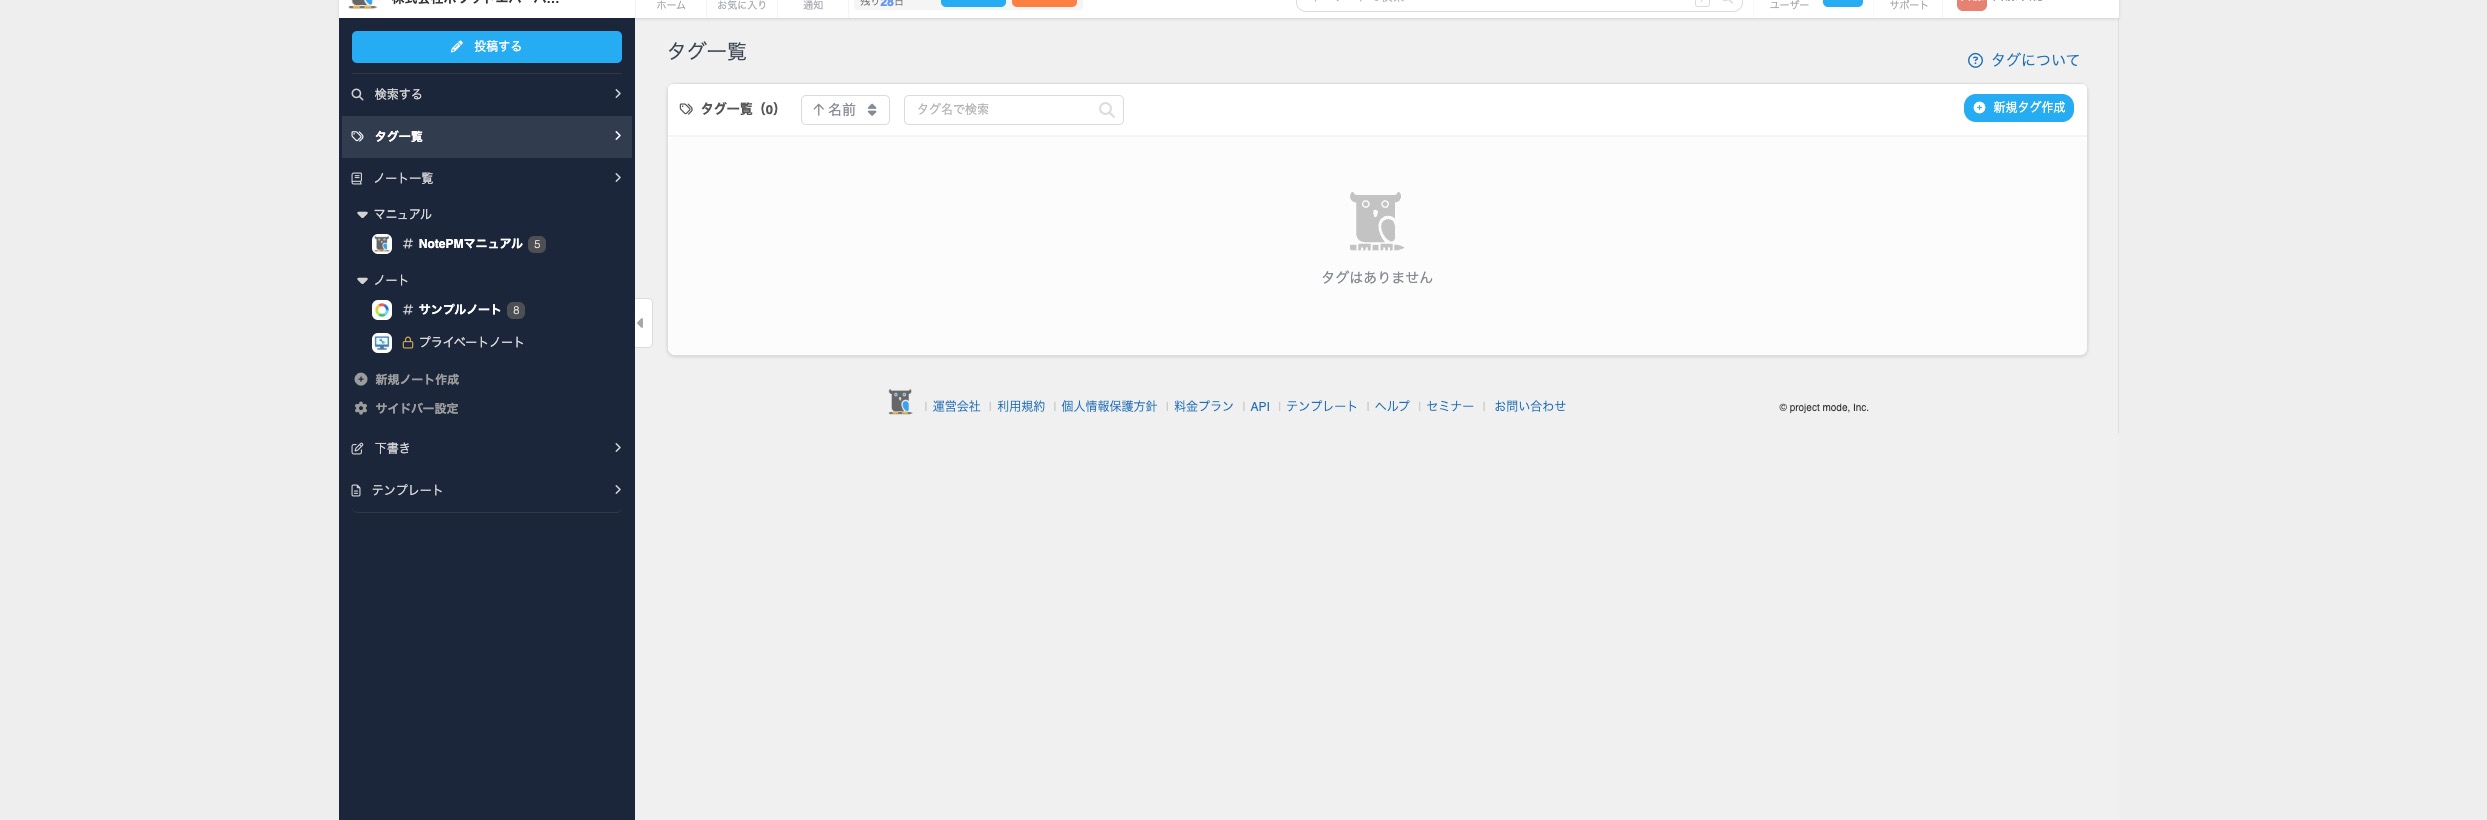
Task: Click the plus icon beside 新規ノート作成
Action: point(361,380)
